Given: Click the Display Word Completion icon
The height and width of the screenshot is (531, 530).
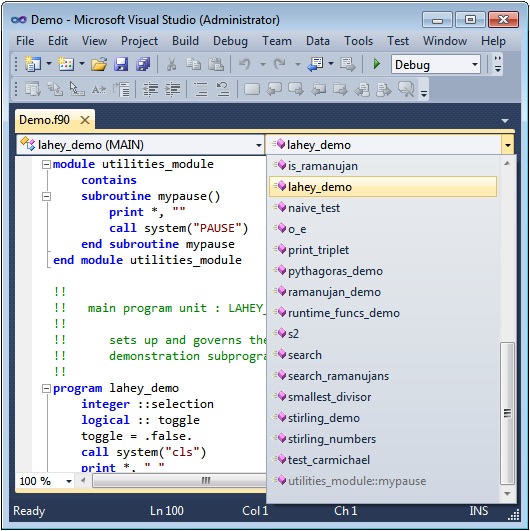Looking at the screenshot, I should (x=99, y=90).
